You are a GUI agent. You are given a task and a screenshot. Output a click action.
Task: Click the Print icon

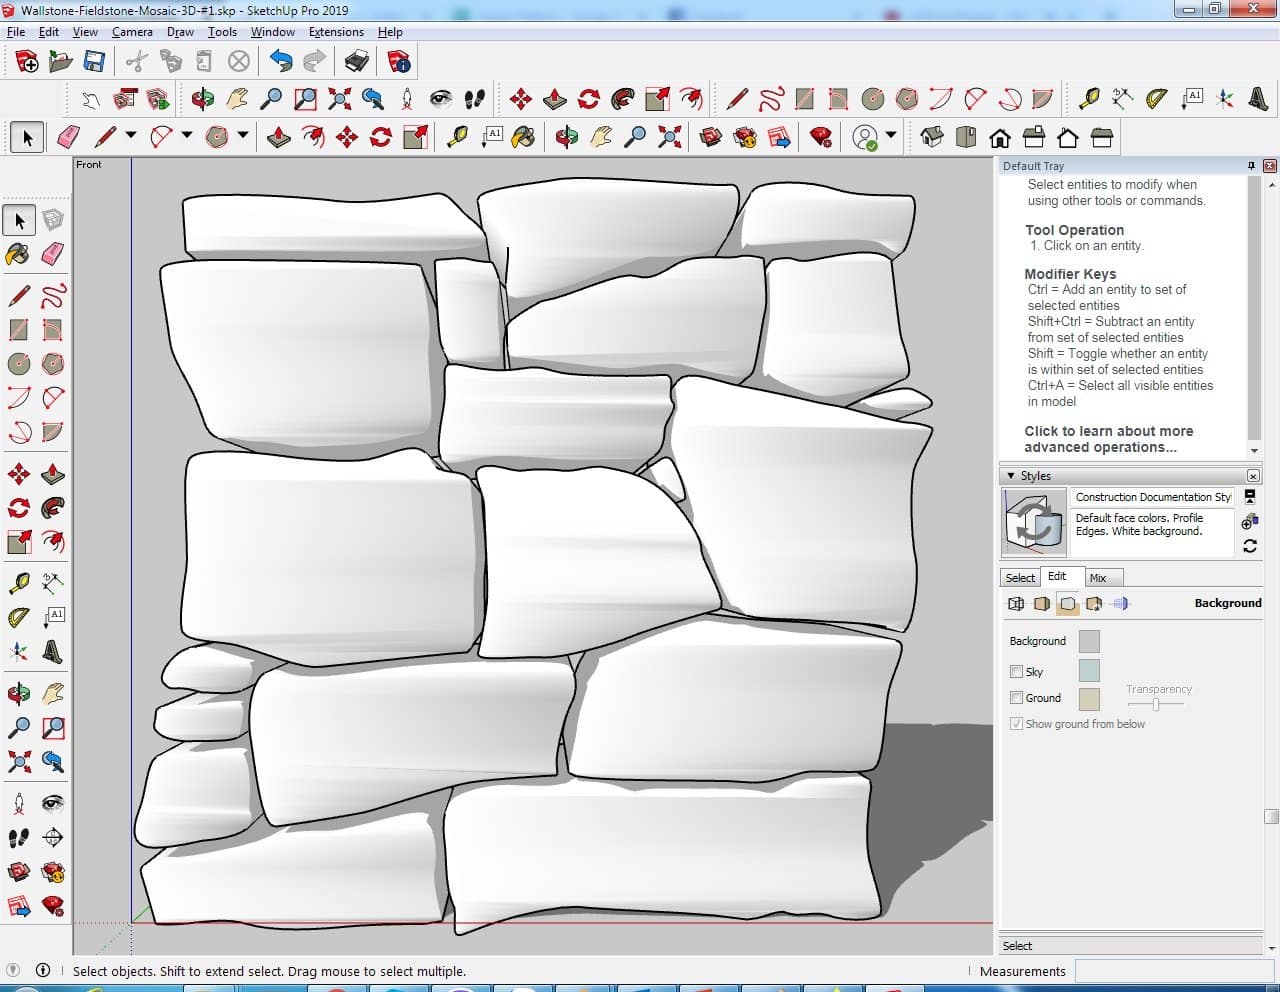point(356,62)
